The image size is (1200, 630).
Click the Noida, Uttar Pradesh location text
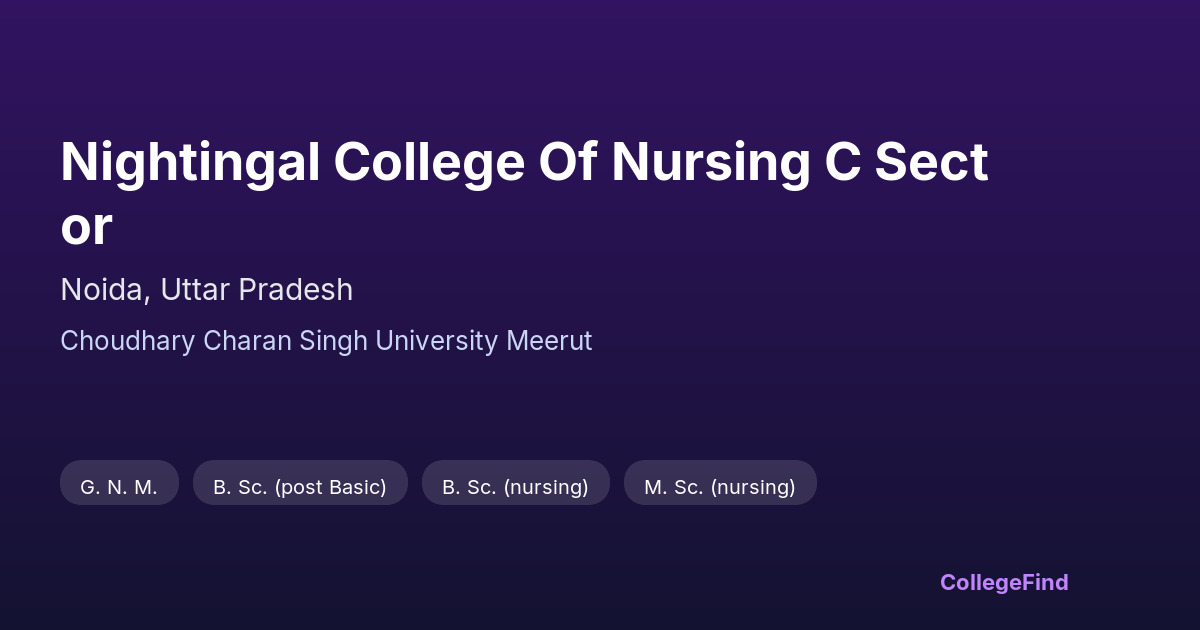206,290
